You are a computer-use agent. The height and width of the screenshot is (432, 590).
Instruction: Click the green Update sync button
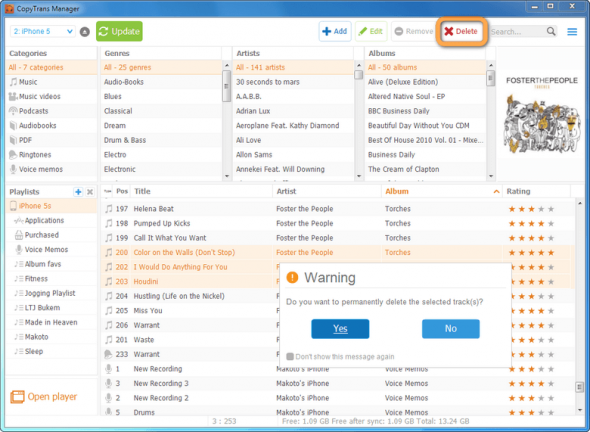pyautogui.click(x=119, y=31)
